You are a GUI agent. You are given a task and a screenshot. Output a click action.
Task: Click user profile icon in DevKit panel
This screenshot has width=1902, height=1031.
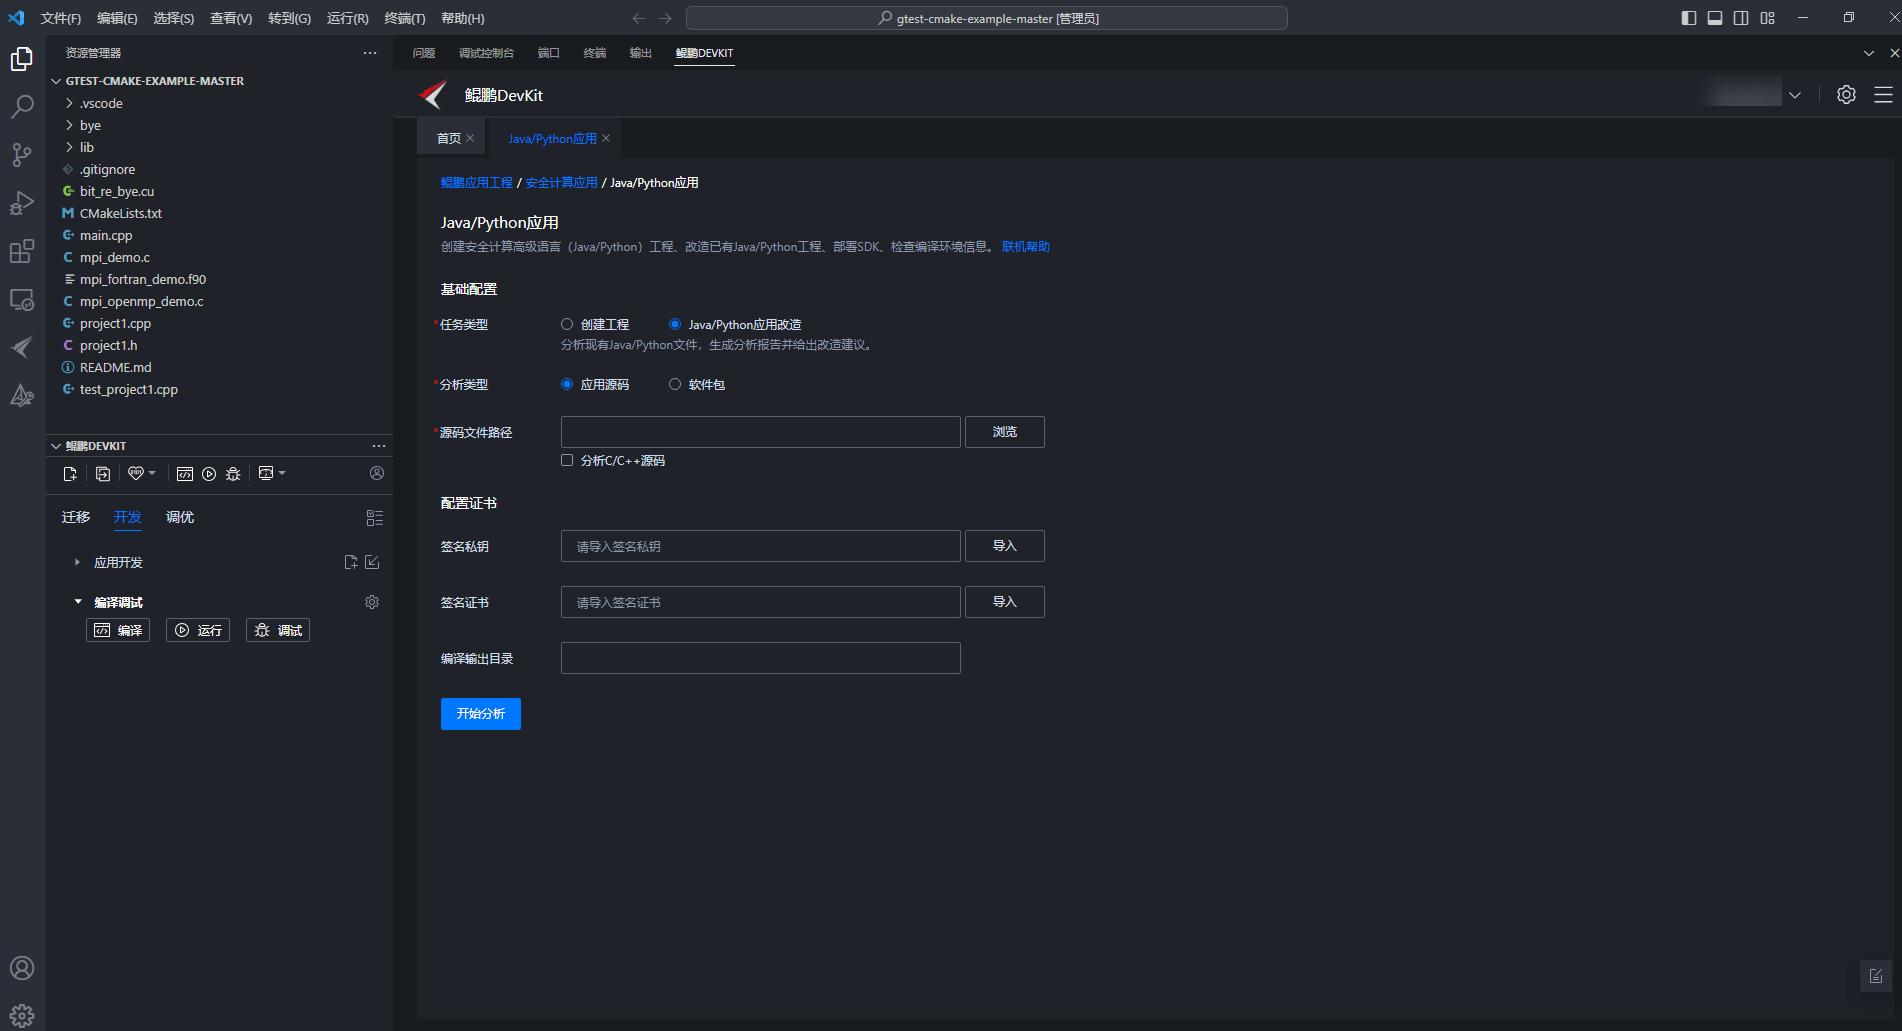click(377, 473)
